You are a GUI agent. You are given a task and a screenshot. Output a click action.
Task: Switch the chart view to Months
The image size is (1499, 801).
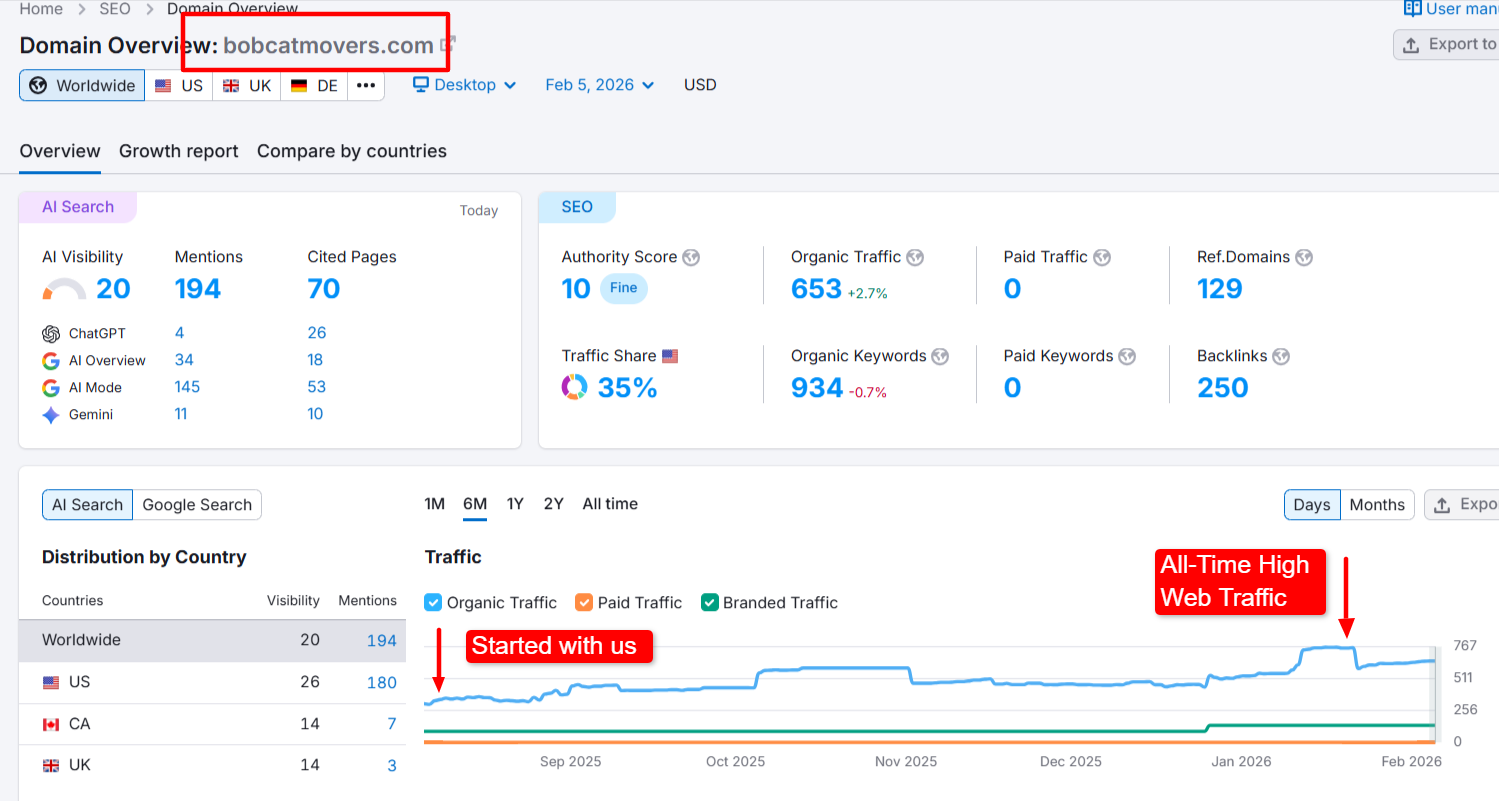click(1377, 504)
